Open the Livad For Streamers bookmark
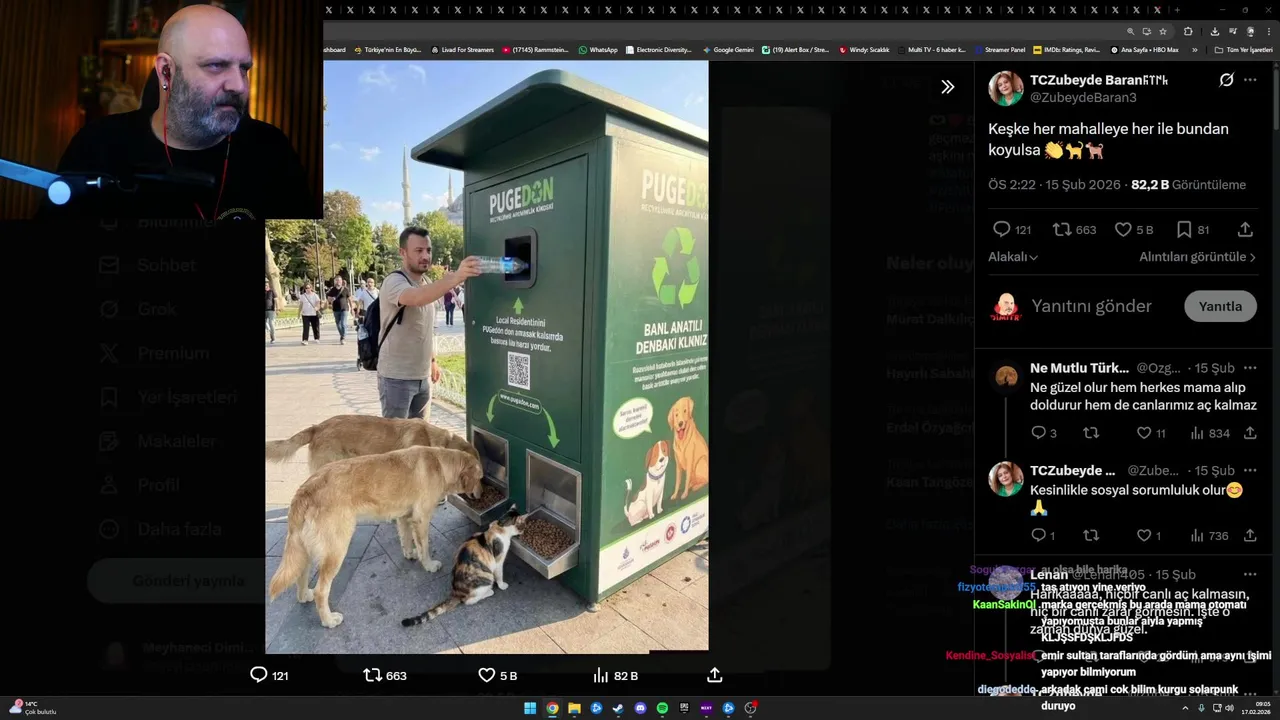This screenshot has width=1280, height=720. [462, 50]
